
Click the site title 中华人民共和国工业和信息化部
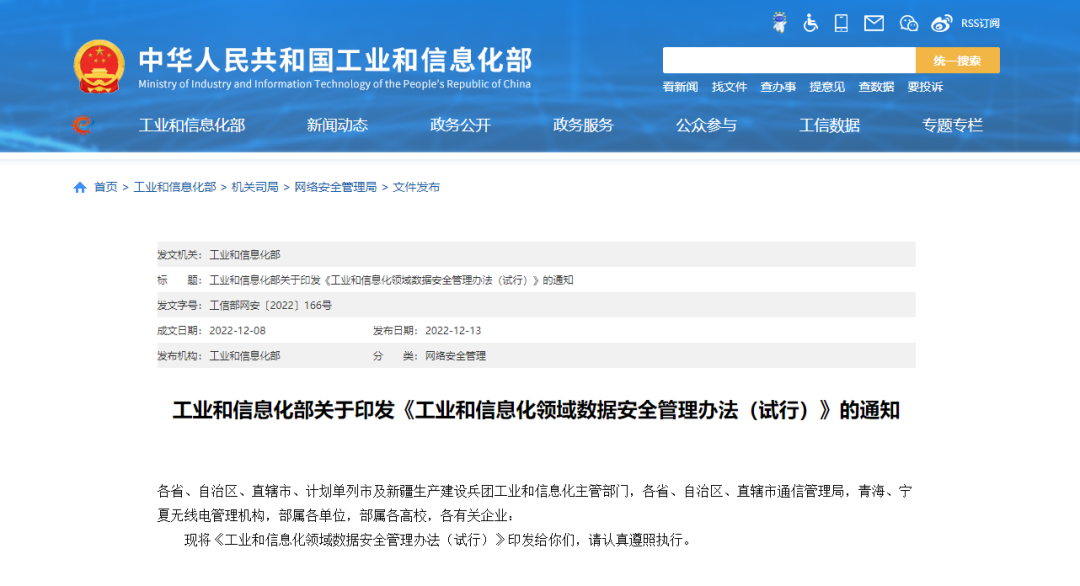(x=335, y=61)
